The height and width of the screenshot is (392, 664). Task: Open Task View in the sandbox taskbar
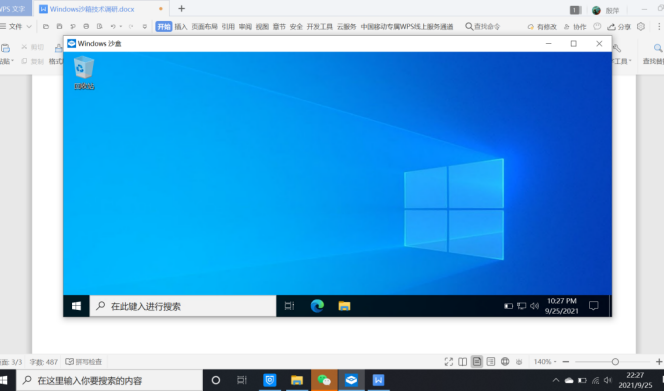(x=289, y=306)
